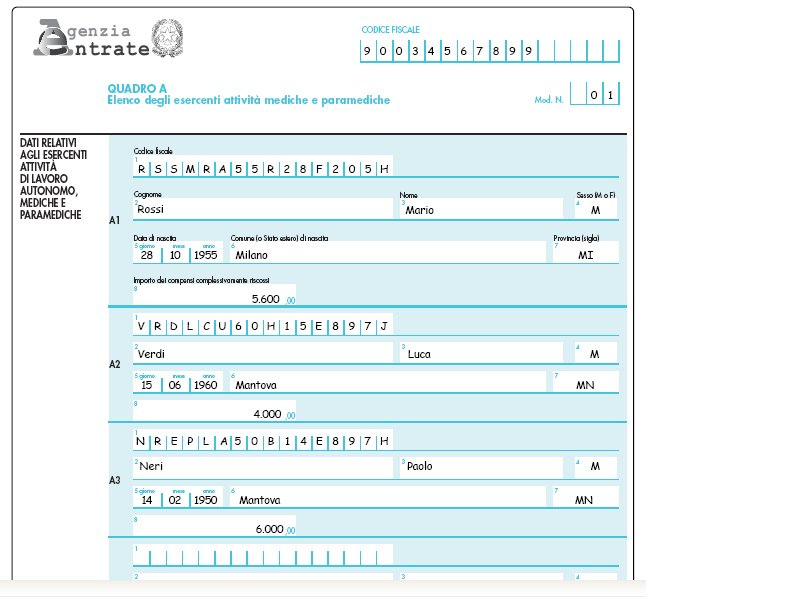The height and width of the screenshot is (600, 800).
Task: Select the surname field containing Verdi
Action: [263, 355]
